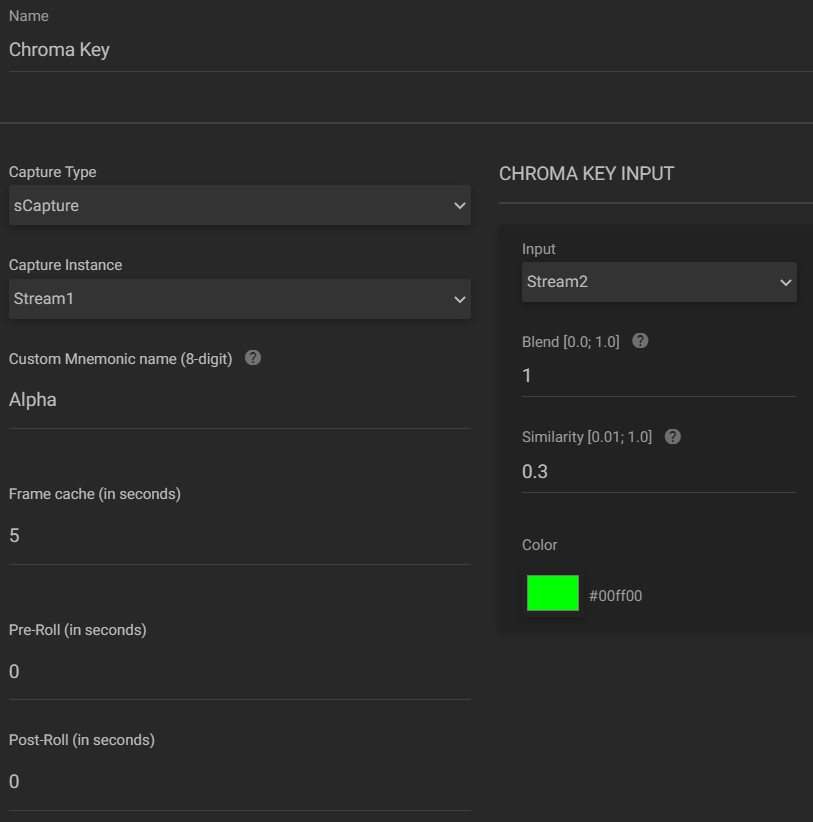813x822 pixels.
Task: Click the Color label
Action: pyautogui.click(x=539, y=545)
